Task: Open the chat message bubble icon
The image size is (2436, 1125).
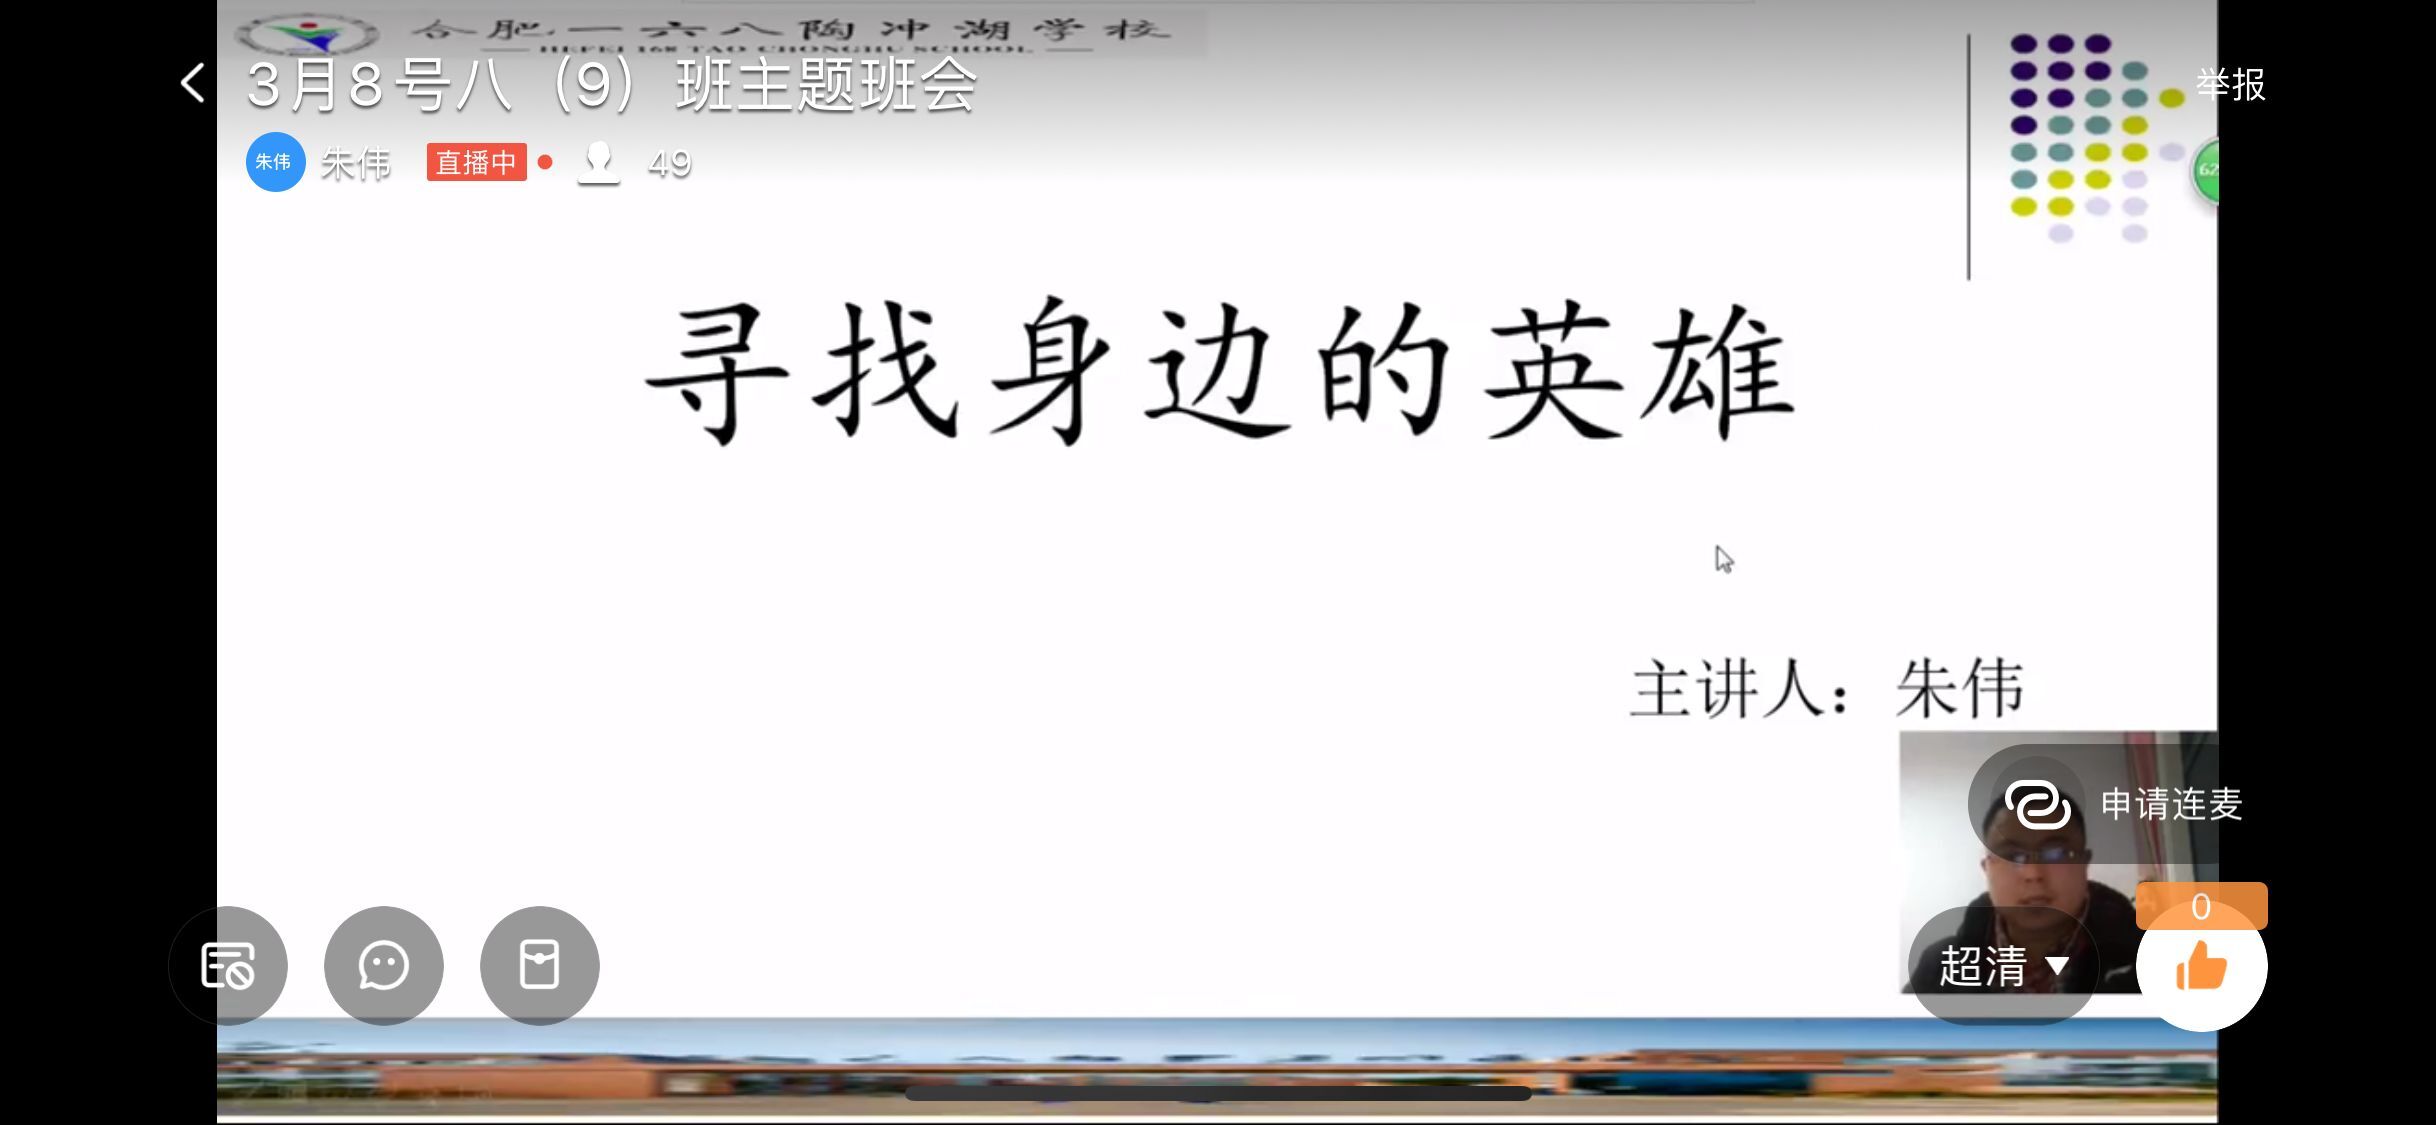Action: click(383, 965)
